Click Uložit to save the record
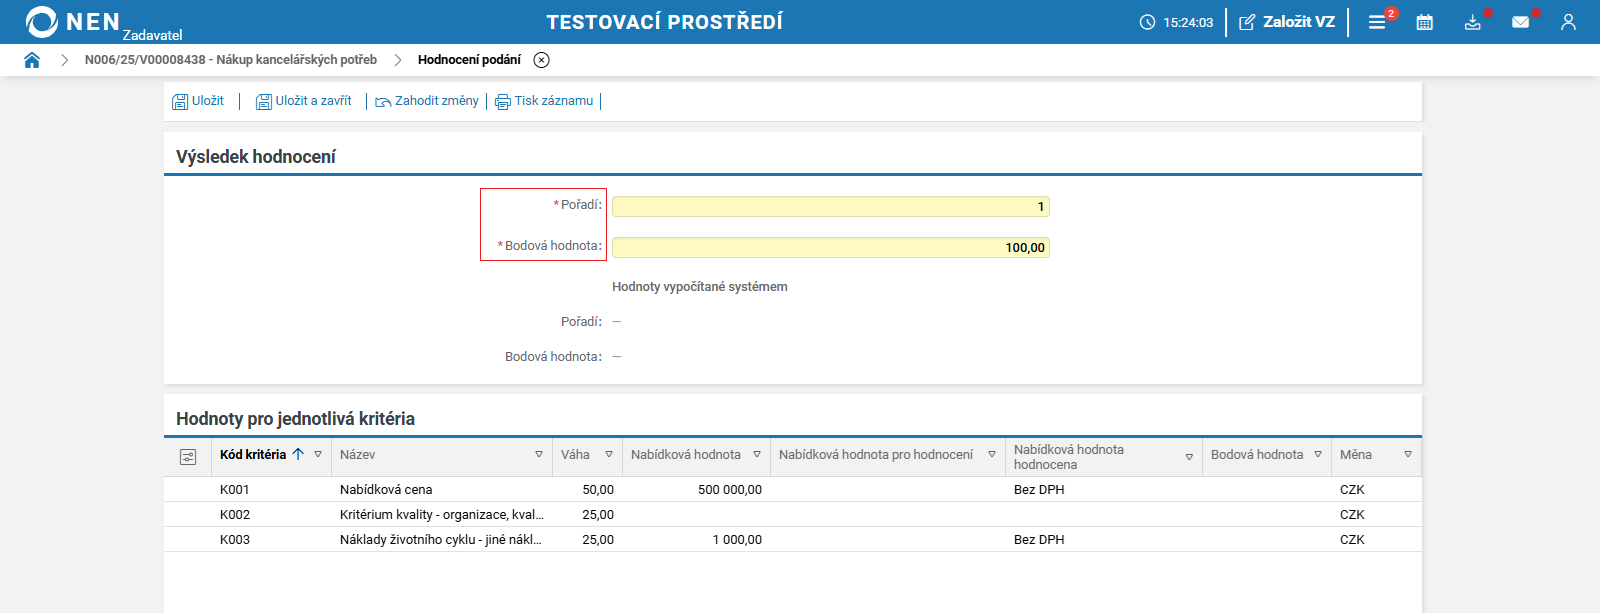The width and height of the screenshot is (1600, 613). pyautogui.click(x=198, y=101)
